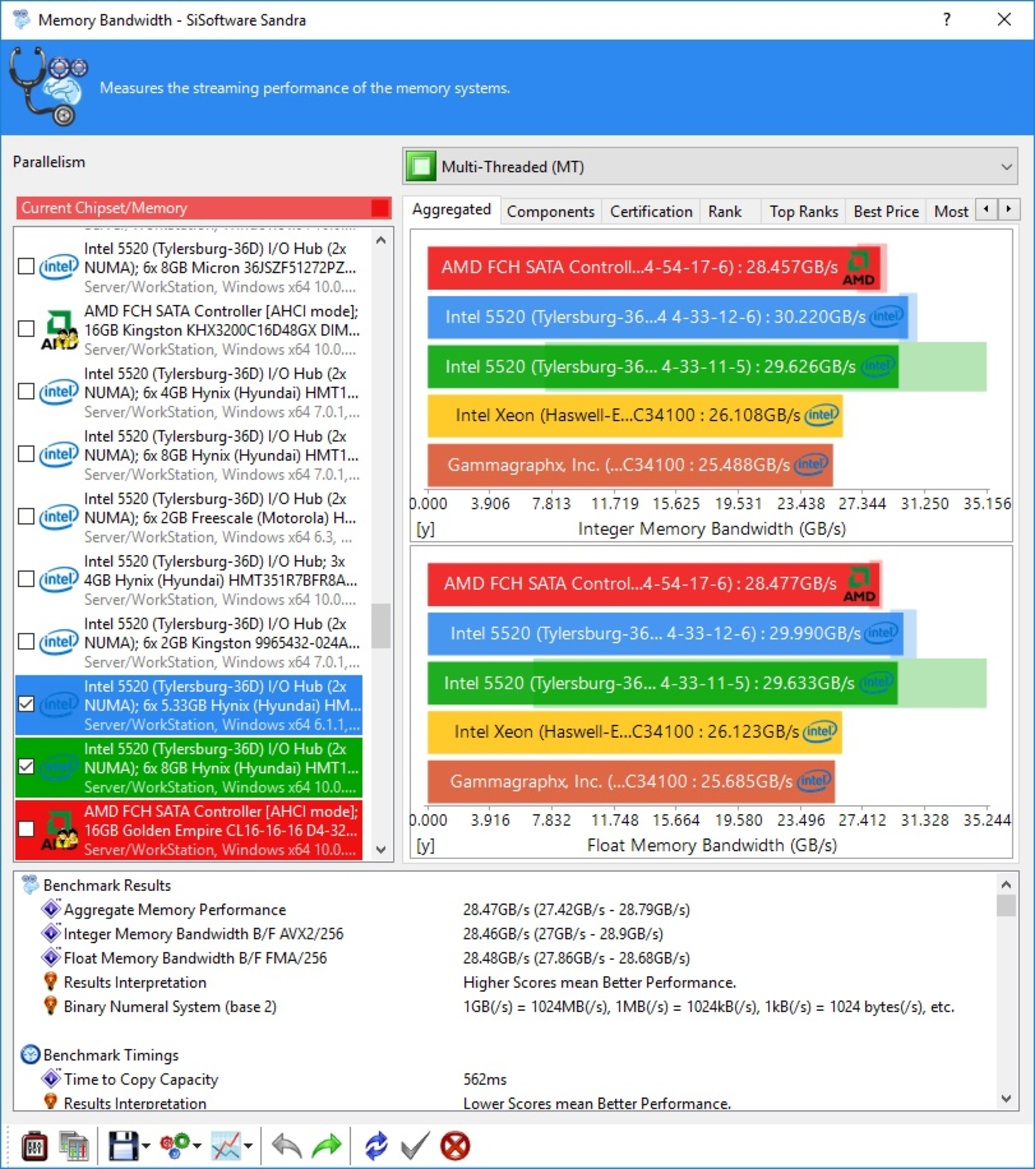1035x1169 pixels.
Task: Click the Time to Copy Capacity diamond icon
Action: click(x=51, y=1078)
